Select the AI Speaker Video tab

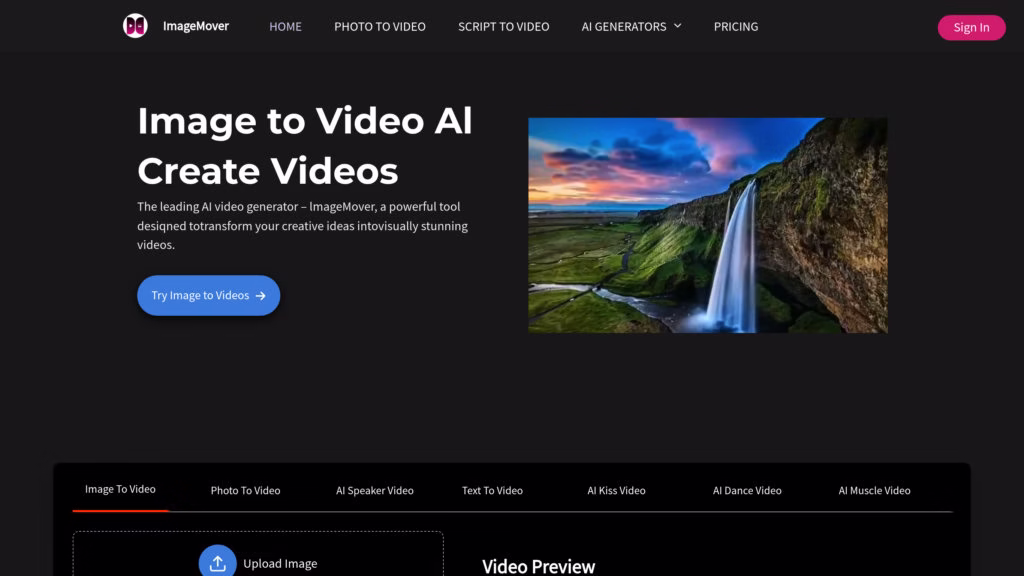(x=374, y=490)
